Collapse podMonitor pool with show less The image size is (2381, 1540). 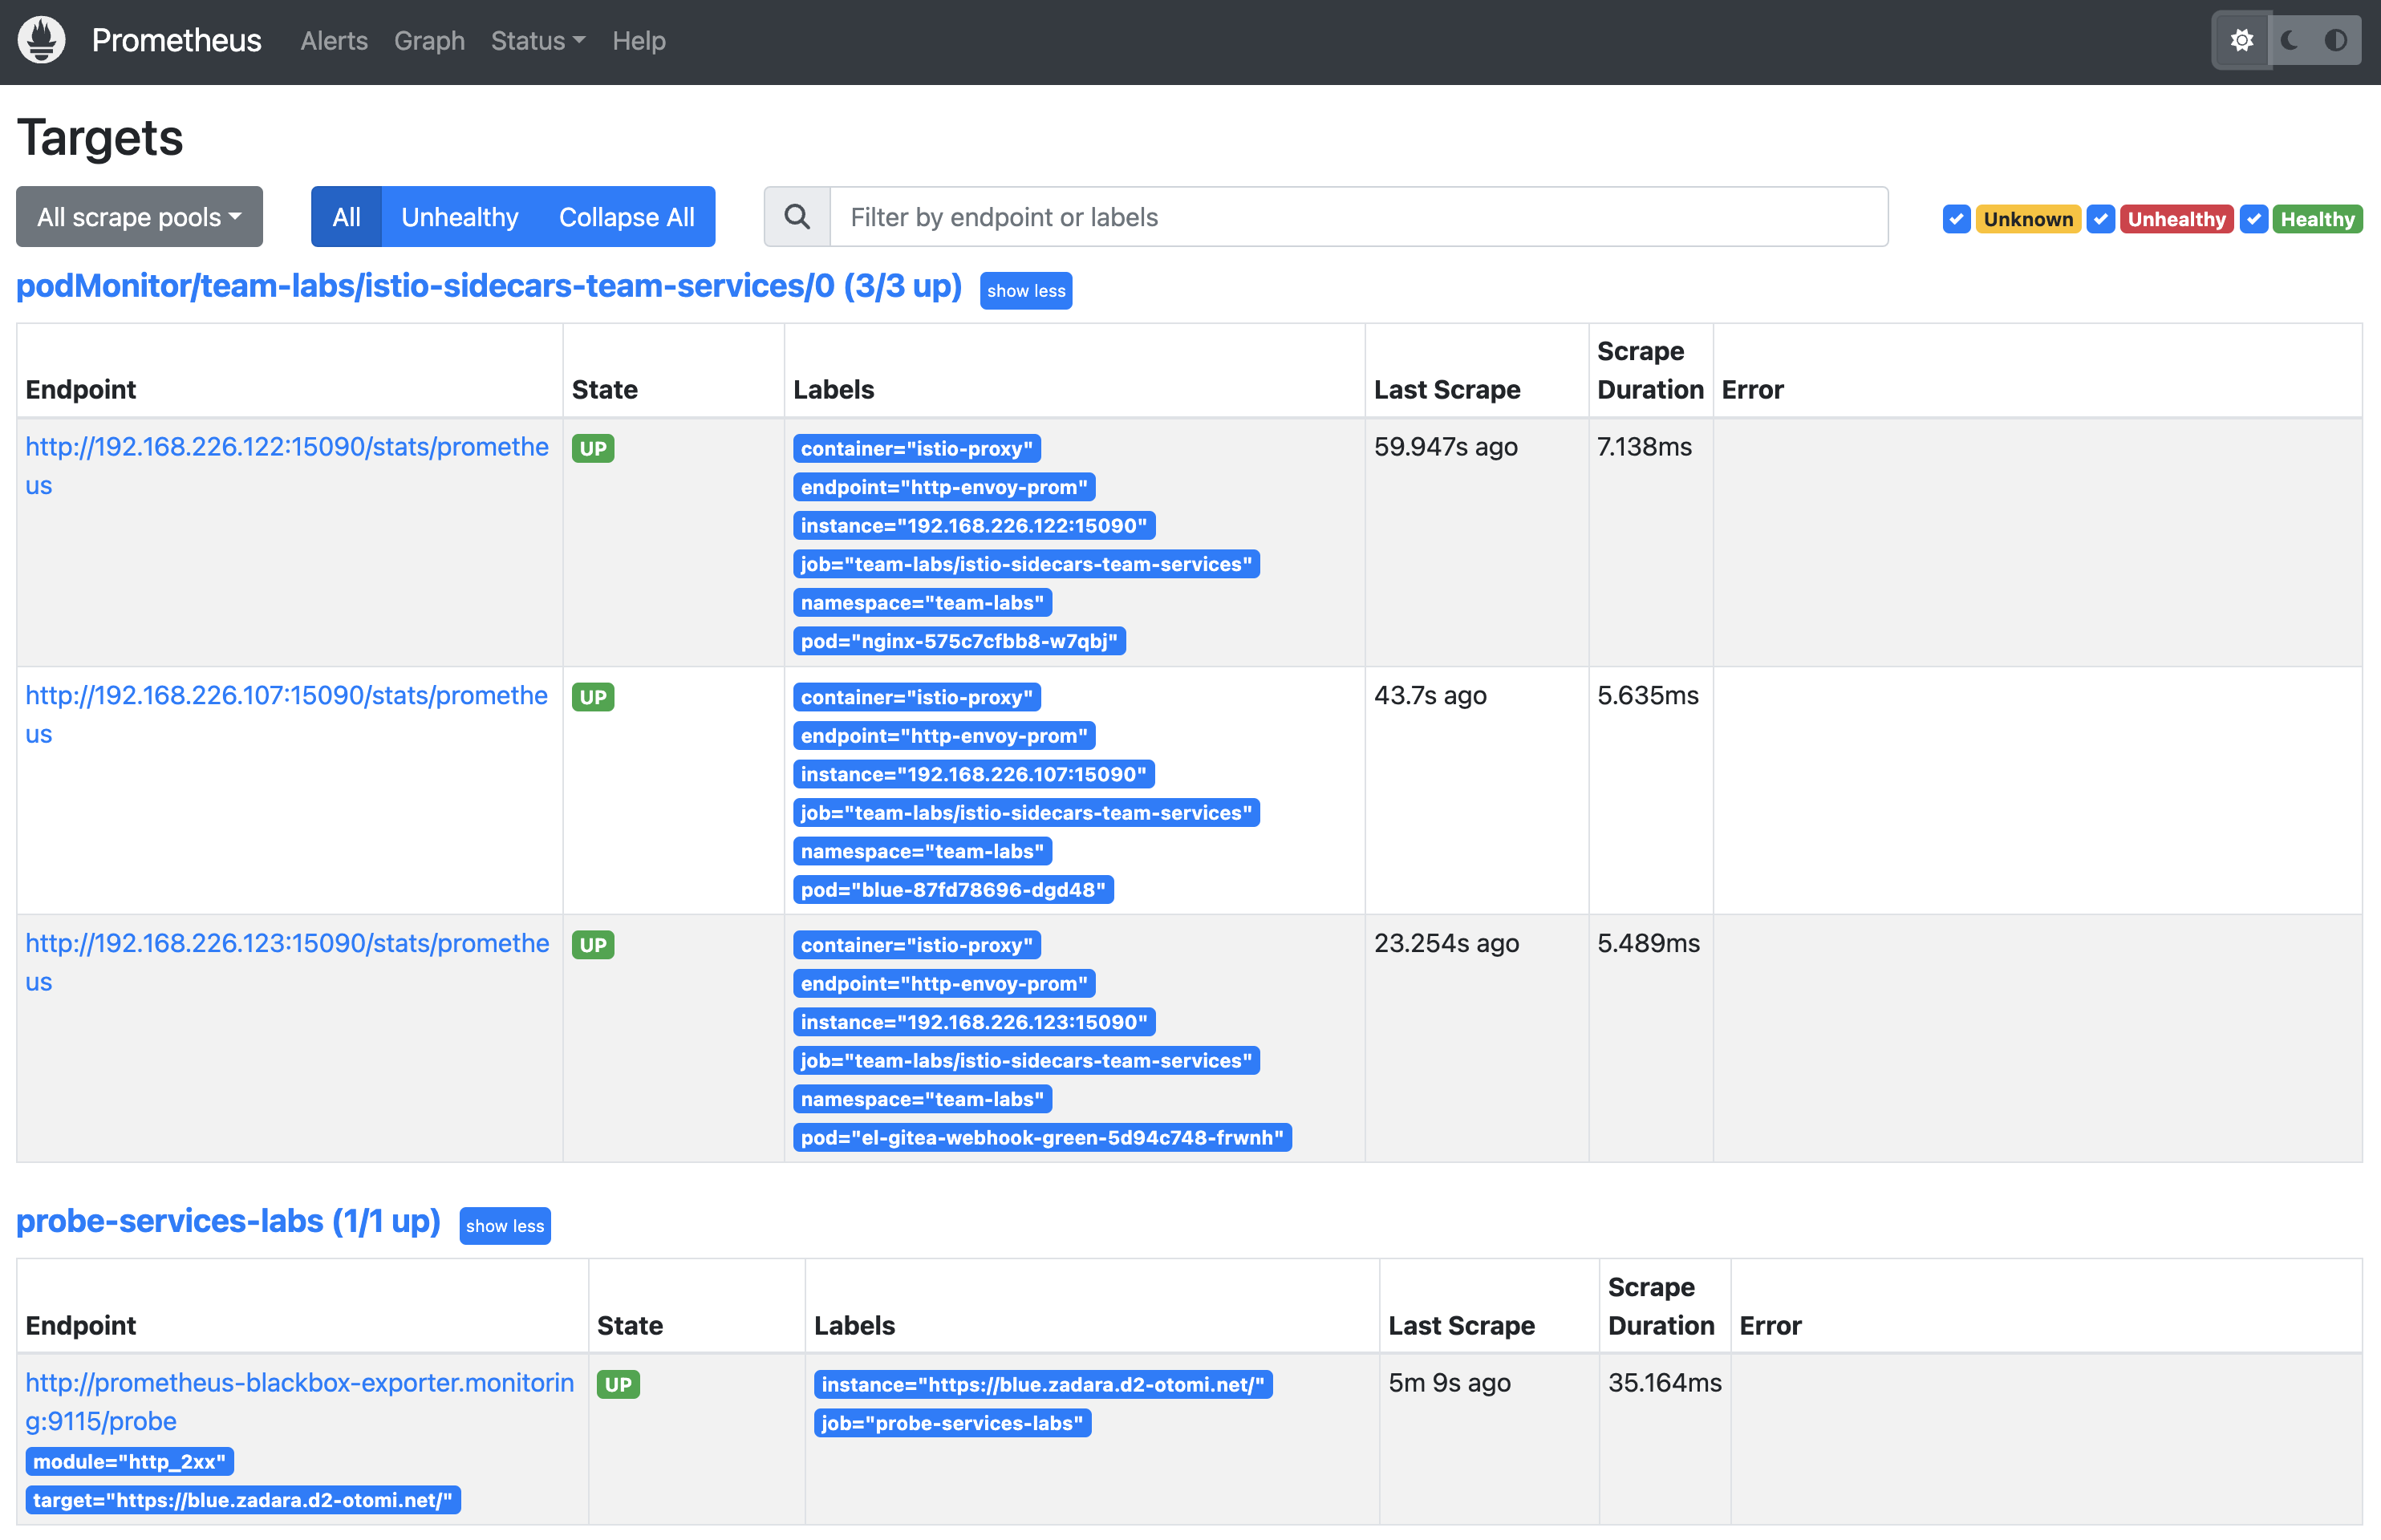click(1025, 291)
